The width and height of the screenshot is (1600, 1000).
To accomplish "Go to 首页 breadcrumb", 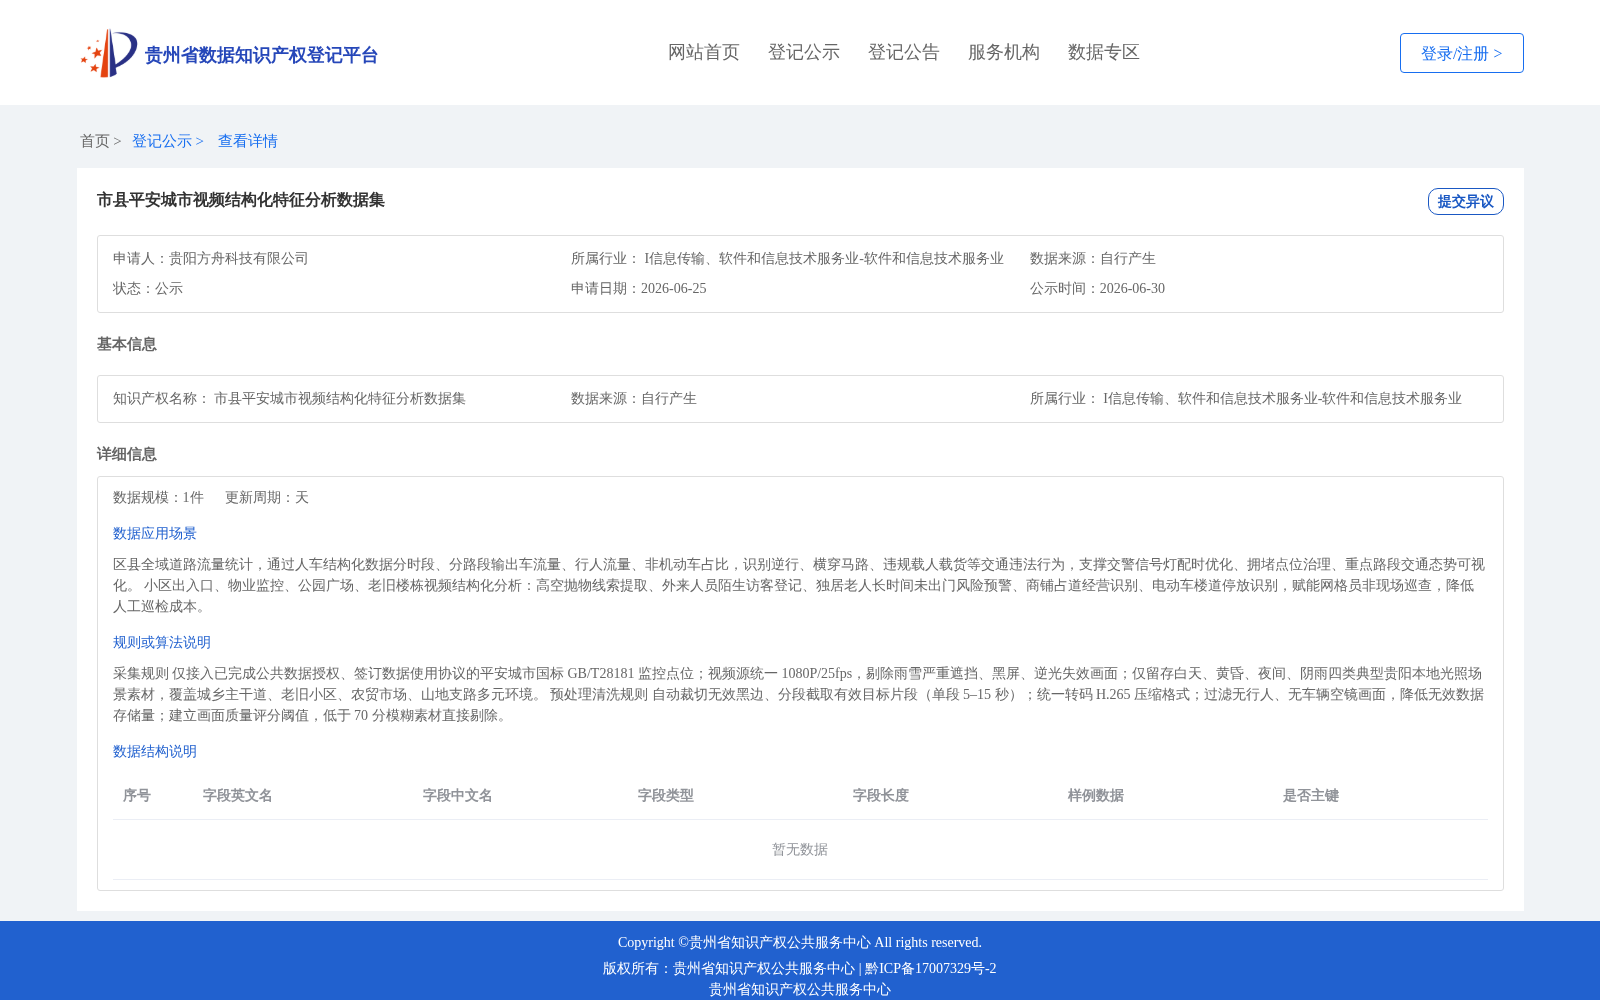I will 95,141.
